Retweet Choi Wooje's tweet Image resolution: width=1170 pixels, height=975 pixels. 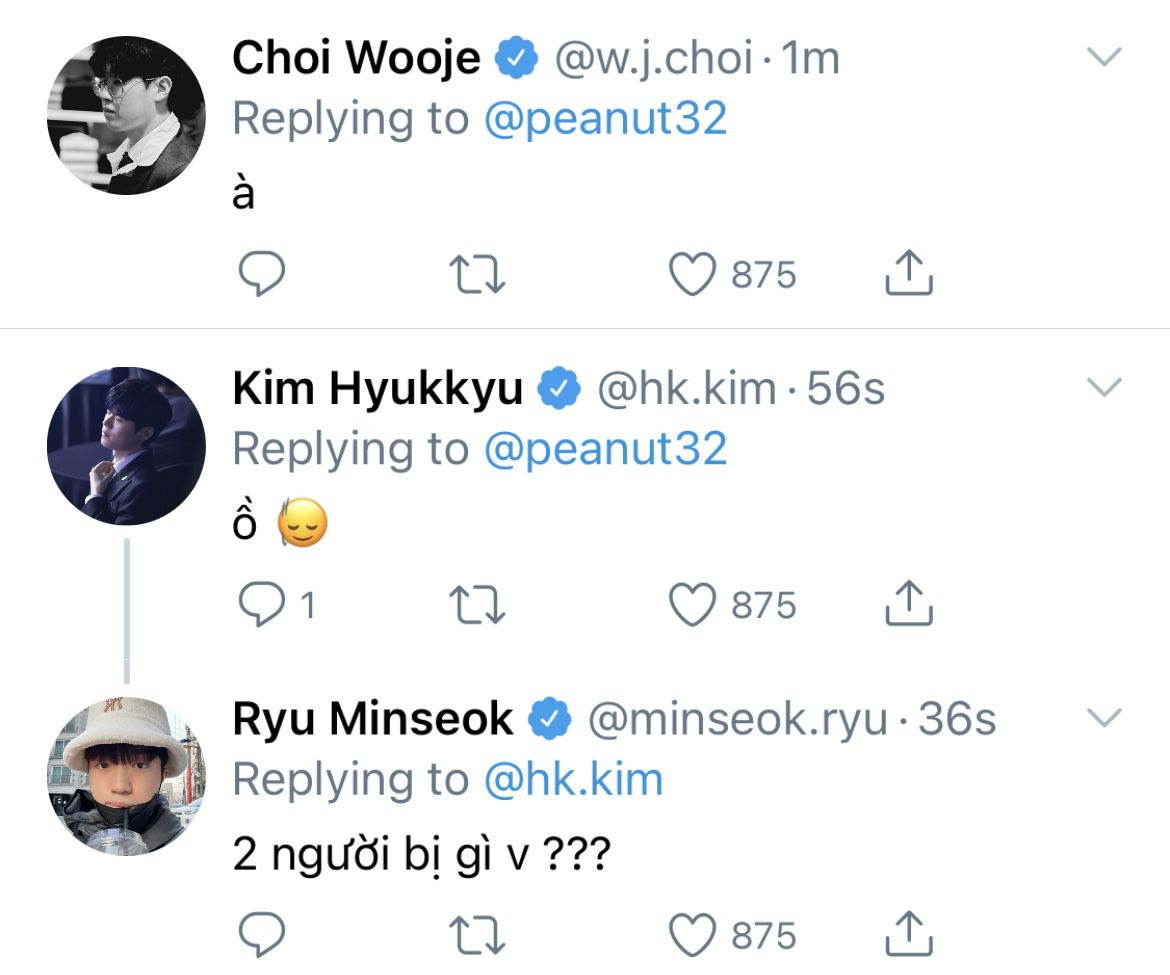point(477,274)
